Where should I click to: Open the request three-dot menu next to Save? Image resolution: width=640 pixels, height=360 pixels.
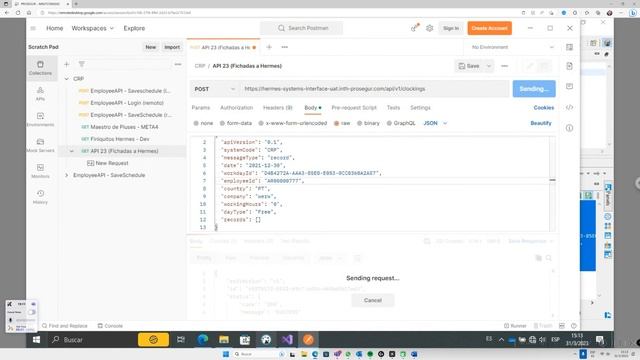tap(504, 66)
